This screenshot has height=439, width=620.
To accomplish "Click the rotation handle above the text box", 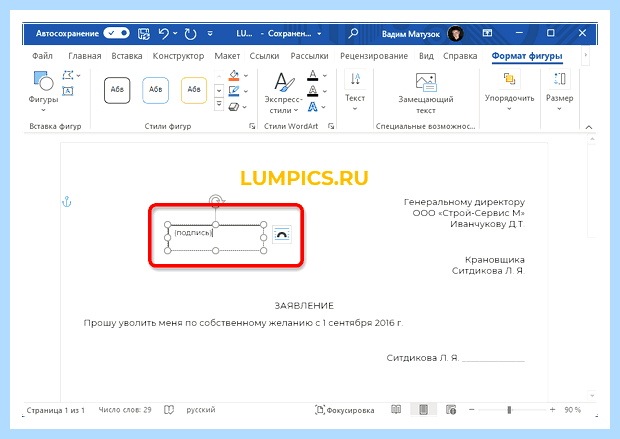I will pyautogui.click(x=215, y=201).
